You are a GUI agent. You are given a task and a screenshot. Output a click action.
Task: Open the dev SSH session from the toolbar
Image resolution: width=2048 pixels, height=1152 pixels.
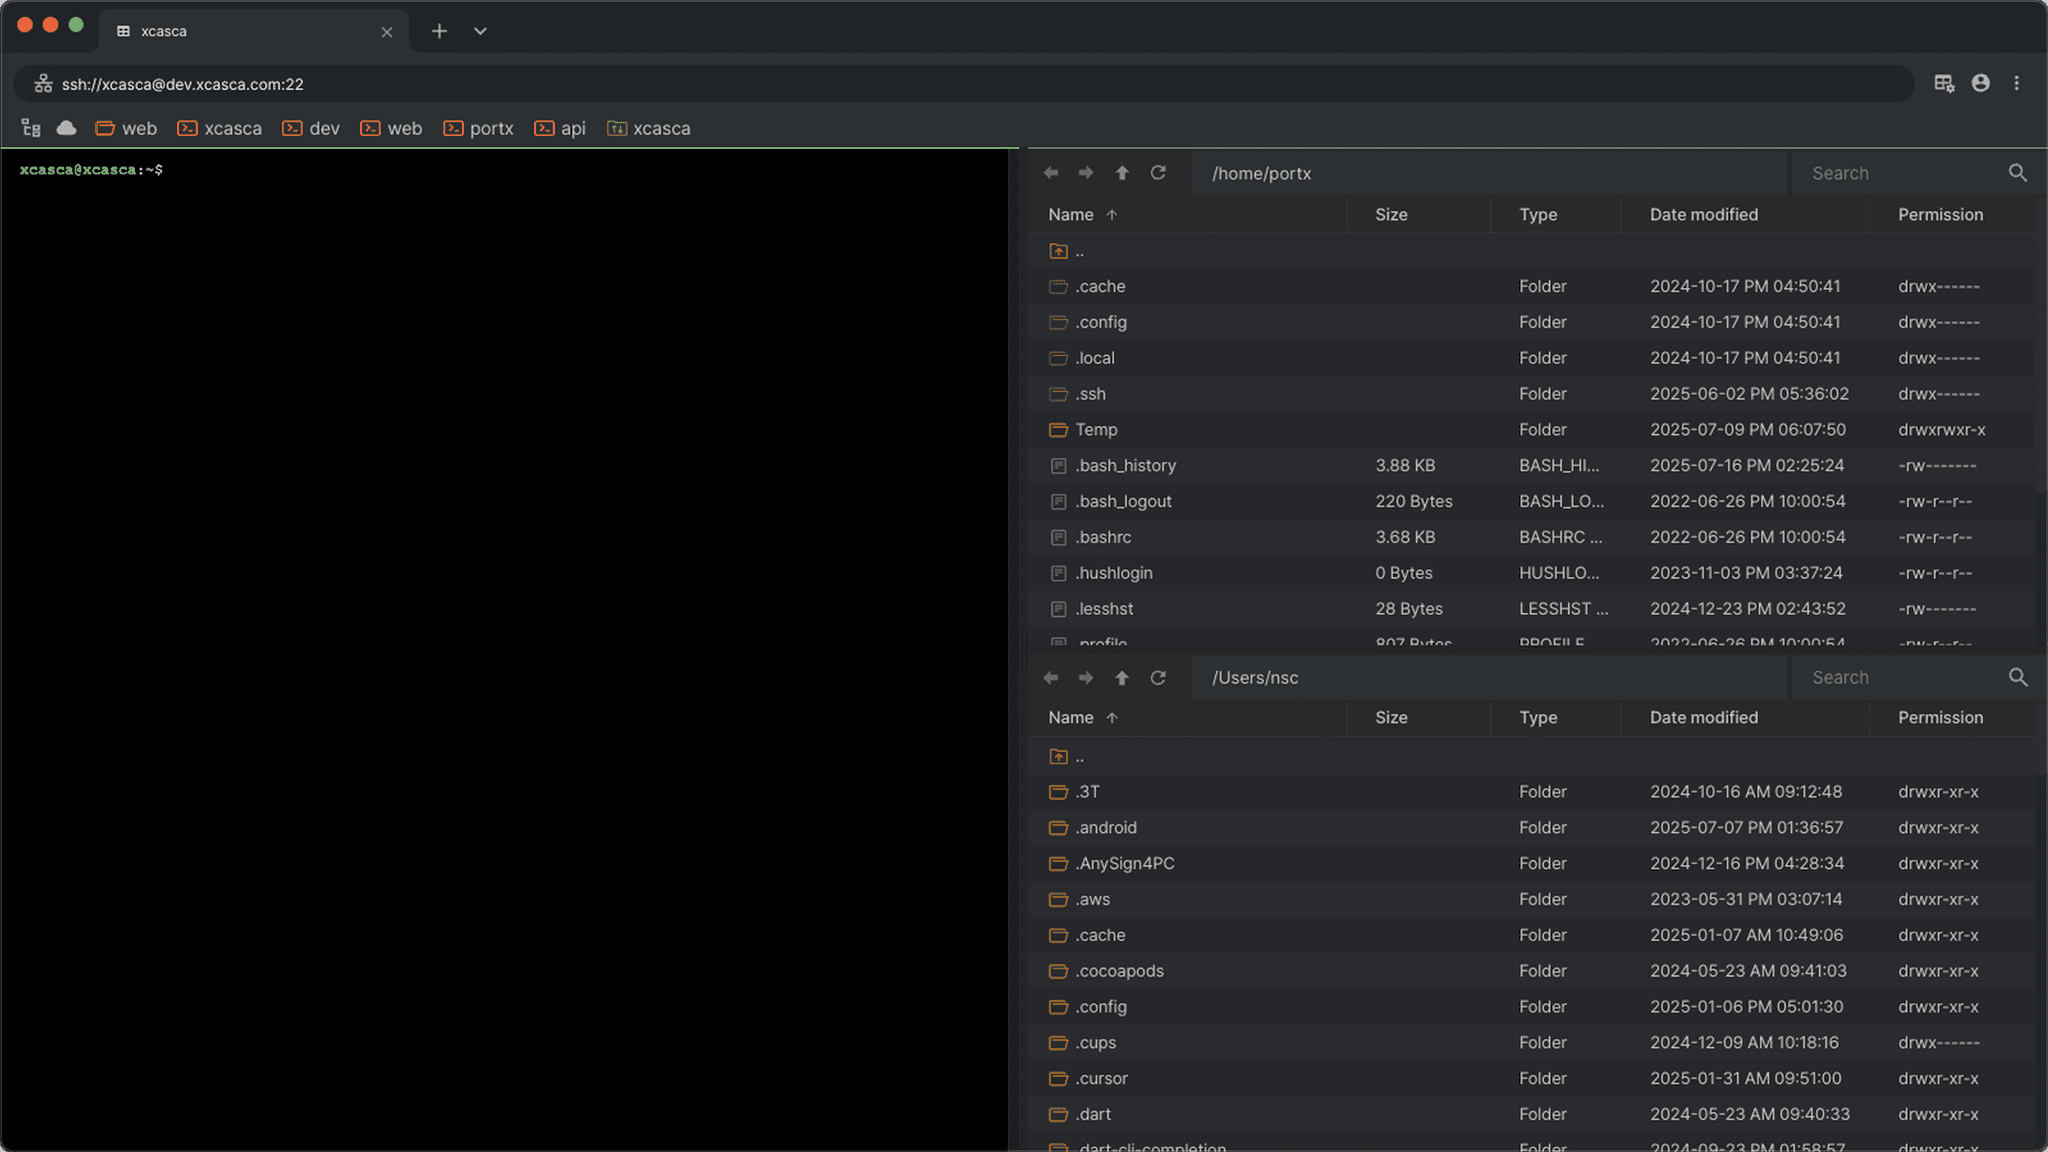point(311,128)
